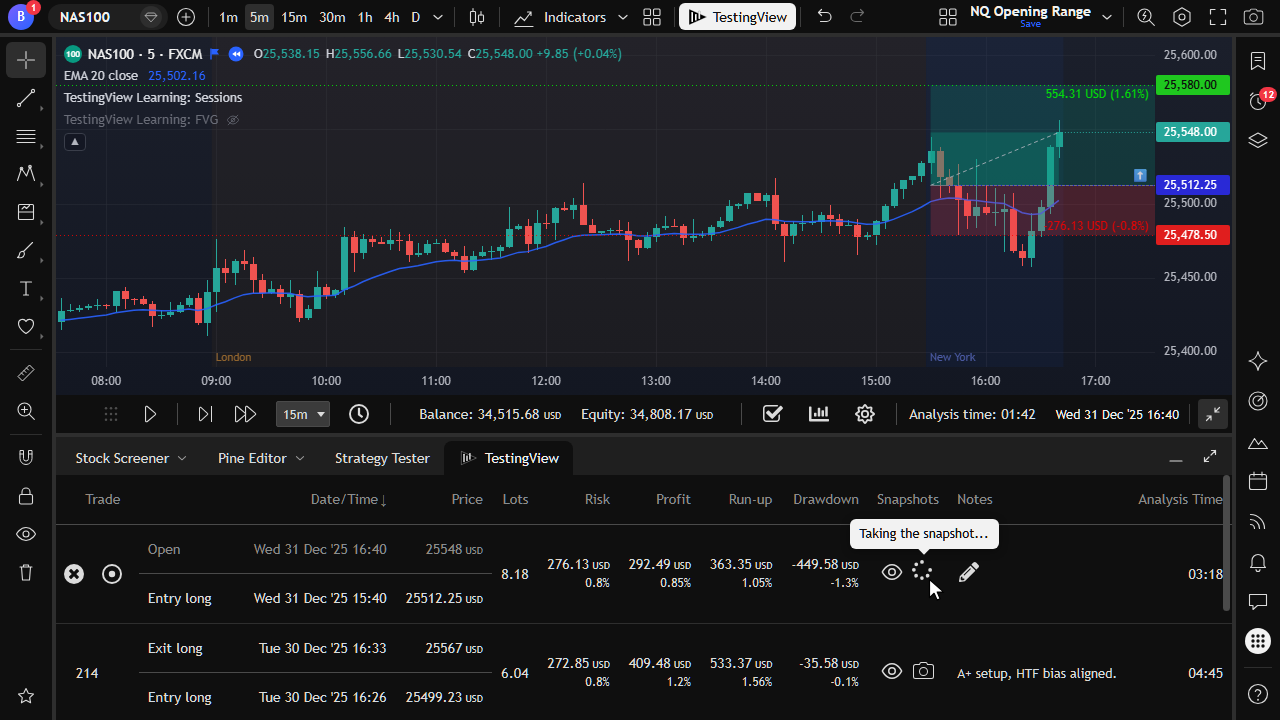Edit notes pencil for open trade
This screenshot has width=1280, height=720.
968,572
